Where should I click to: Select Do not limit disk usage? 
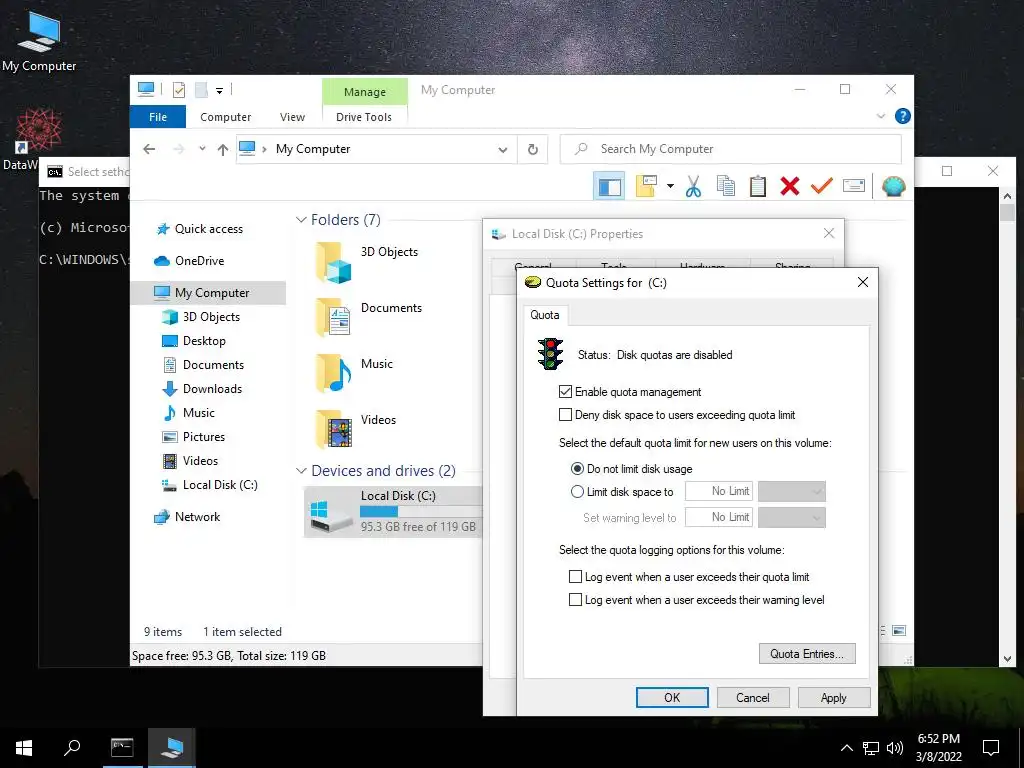tap(577, 469)
